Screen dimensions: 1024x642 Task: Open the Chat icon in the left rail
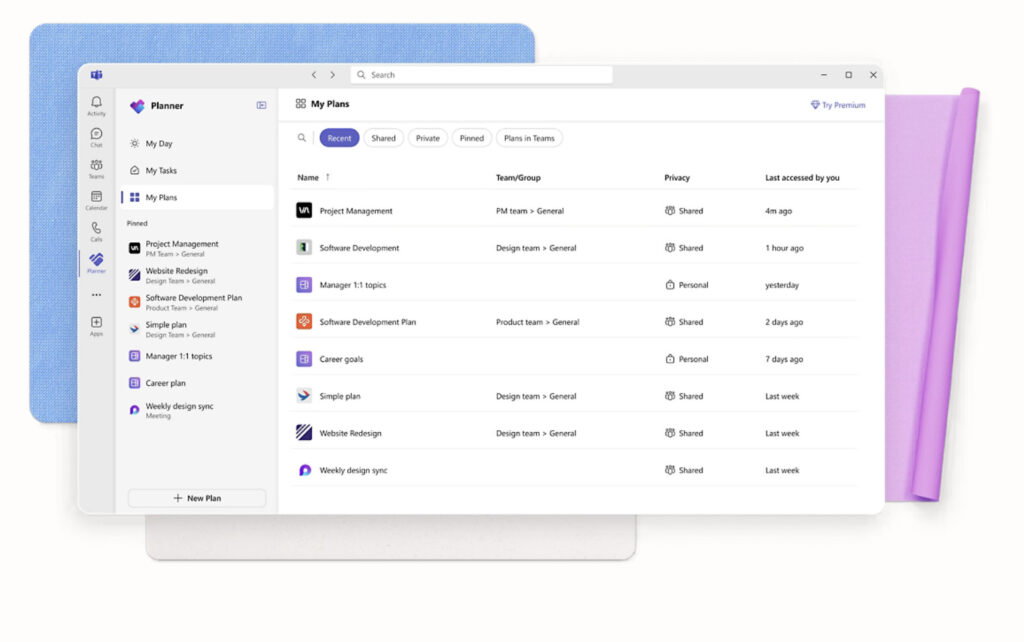pos(96,135)
